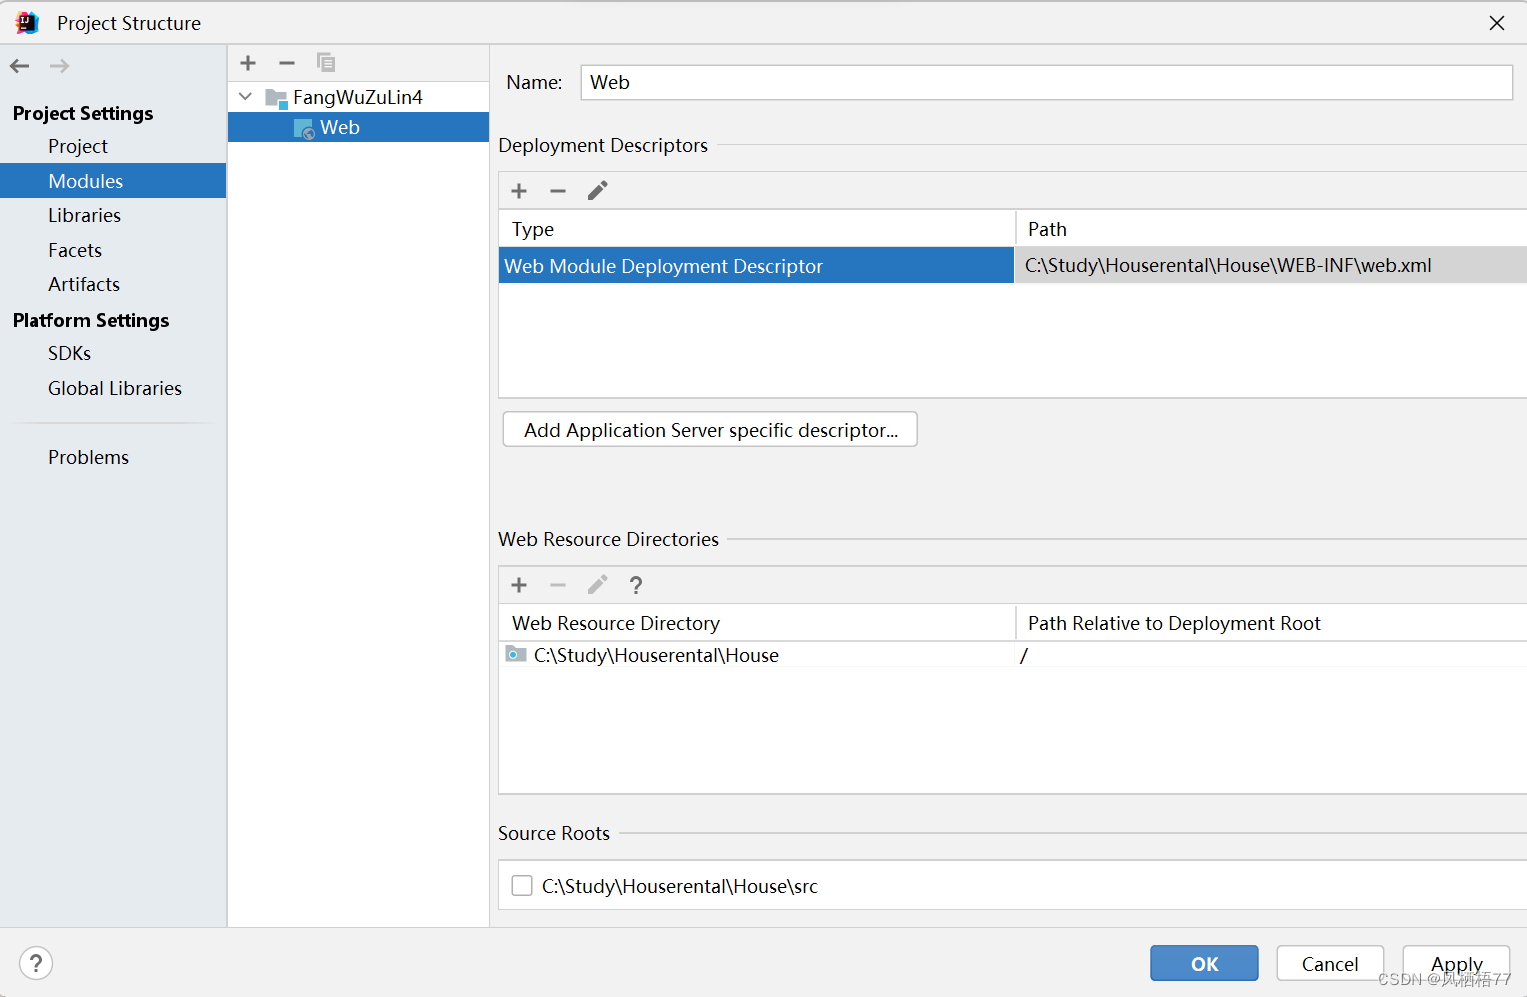Copy the selected module via the copy icon
Image resolution: width=1527 pixels, height=997 pixels.
(x=325, y=62)
